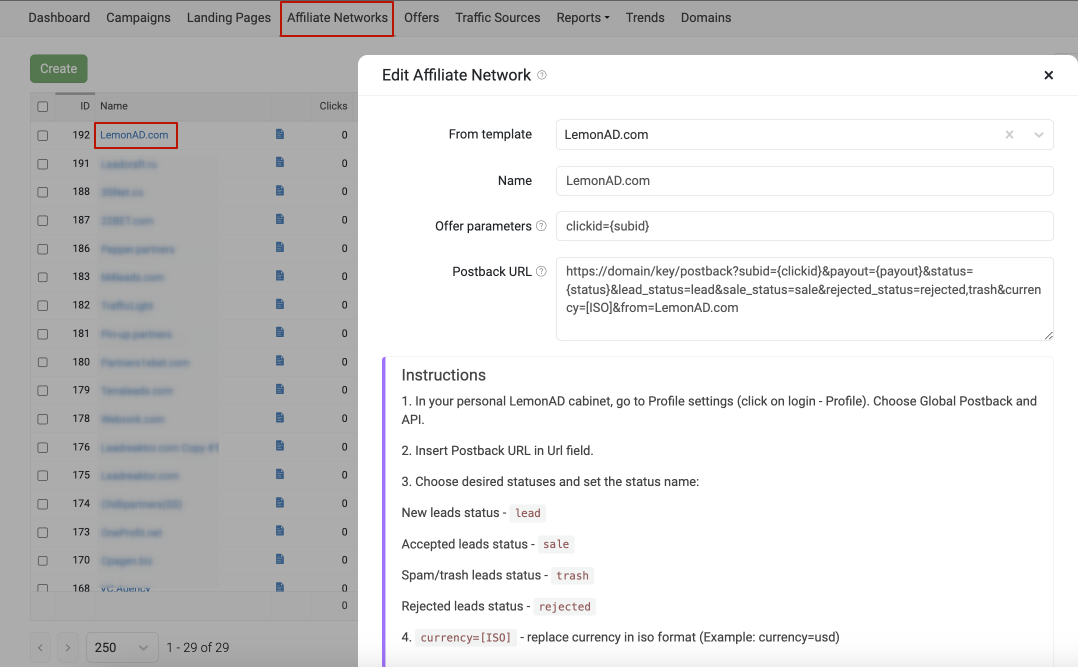Open the LemonAD.com network link
The image size is (1078, 667).
pos(134,135)
